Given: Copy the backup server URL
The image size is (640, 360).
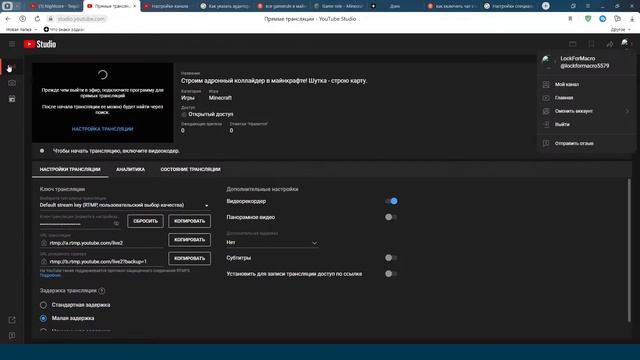Looking at the screenshot, I should [x=189, y=258].
